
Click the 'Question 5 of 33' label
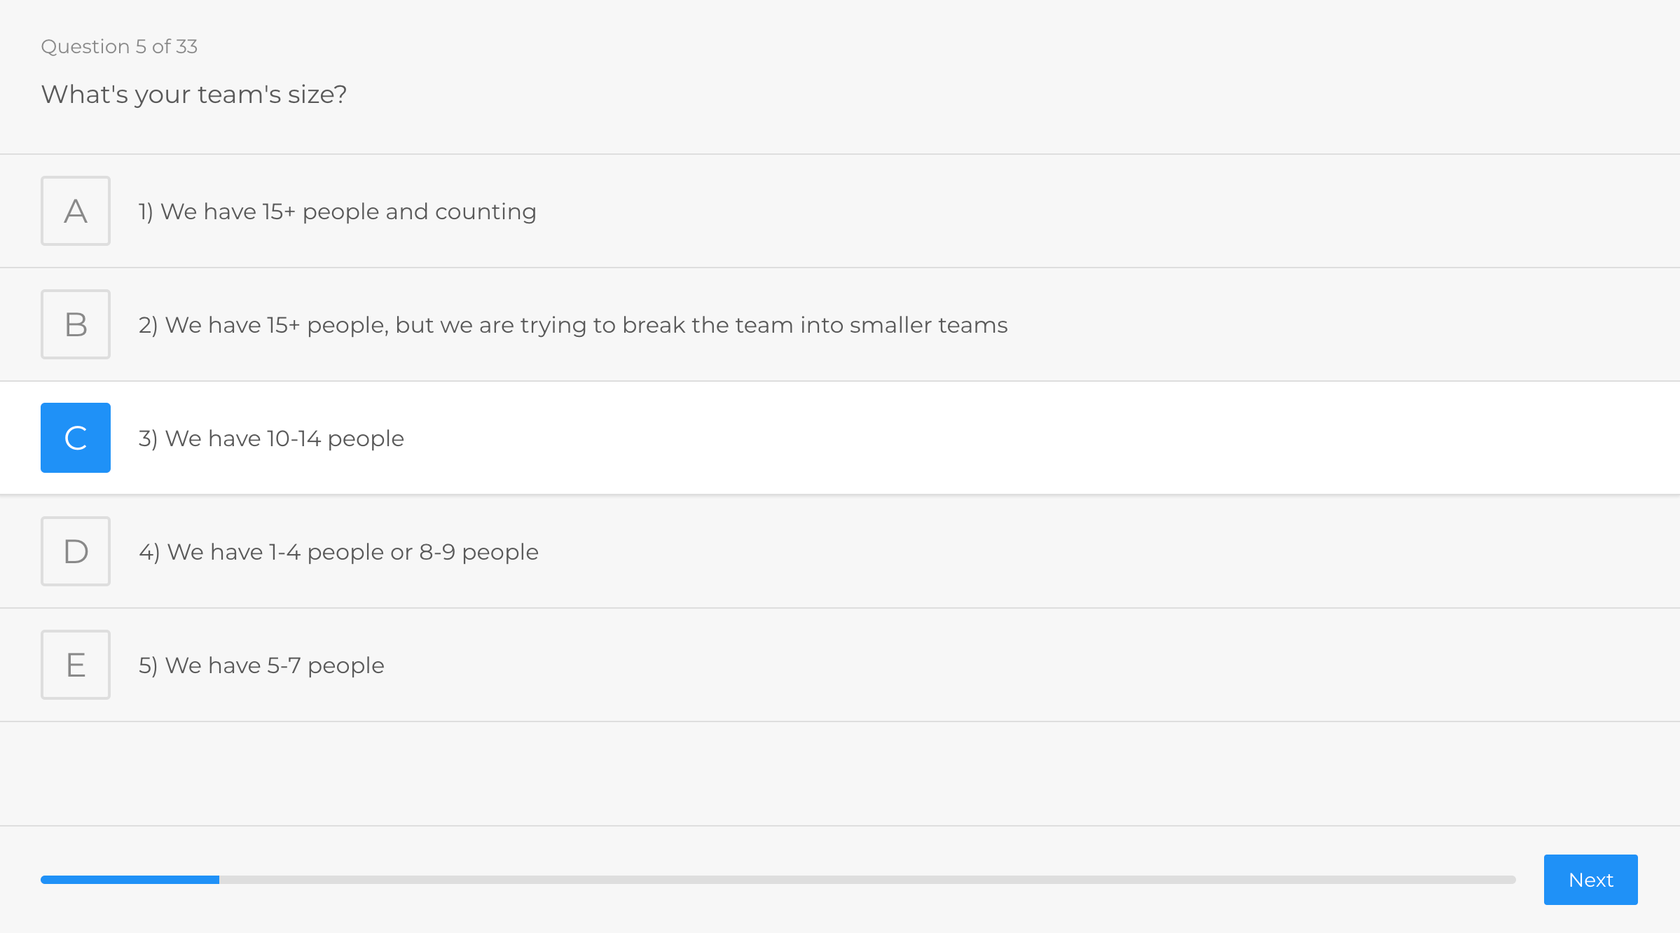(119, 46)
